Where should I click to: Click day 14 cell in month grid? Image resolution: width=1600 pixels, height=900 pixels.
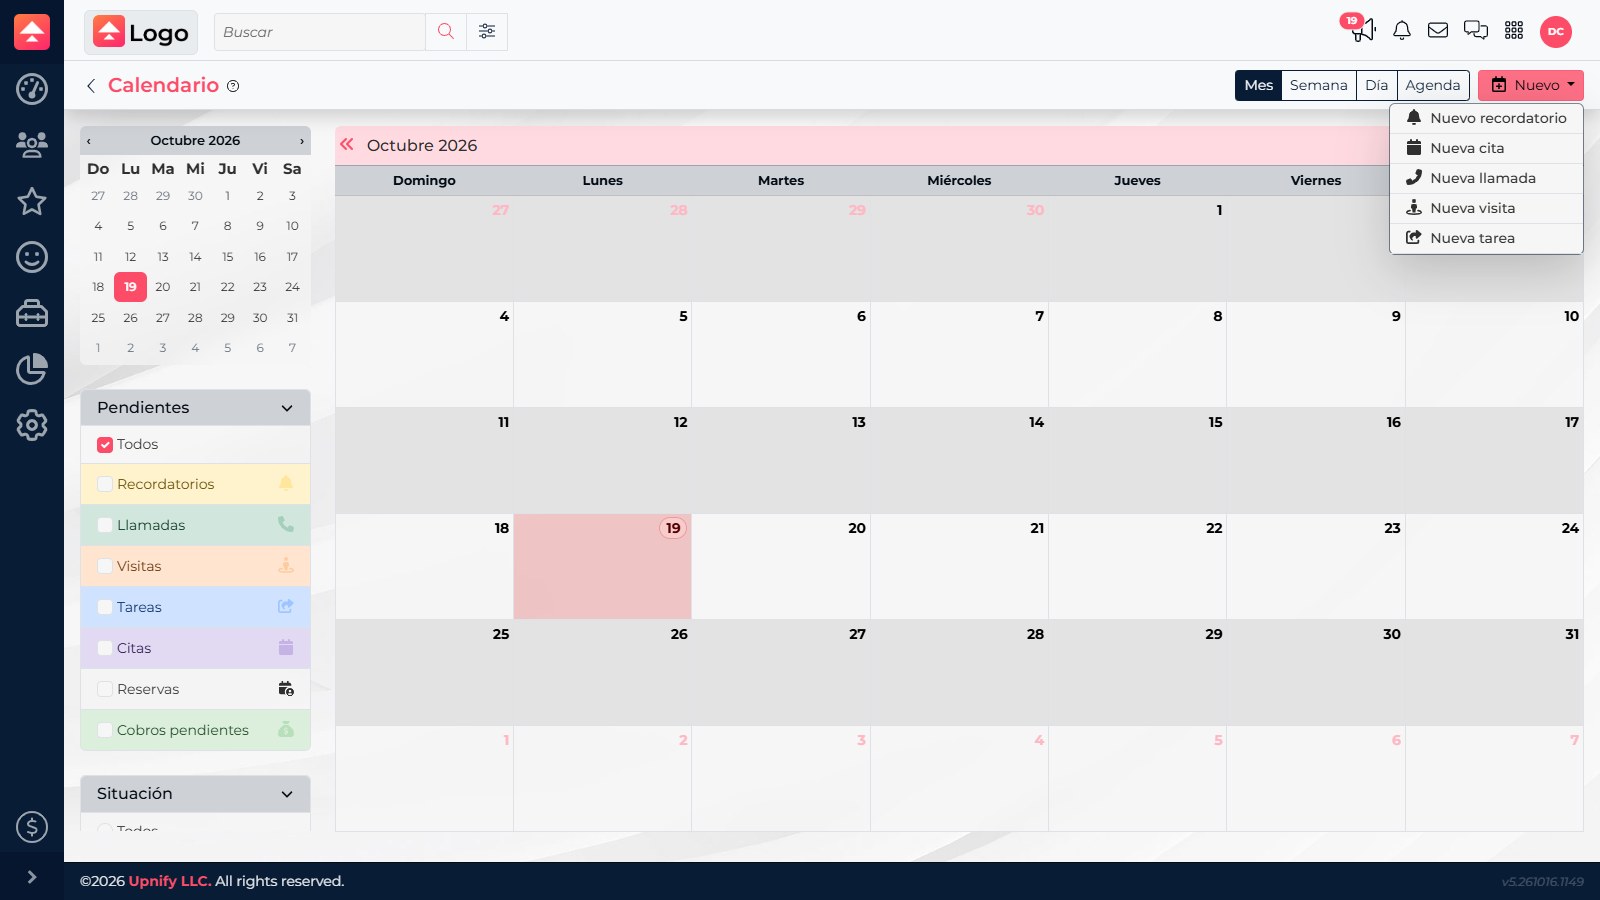tap(959, 461)
